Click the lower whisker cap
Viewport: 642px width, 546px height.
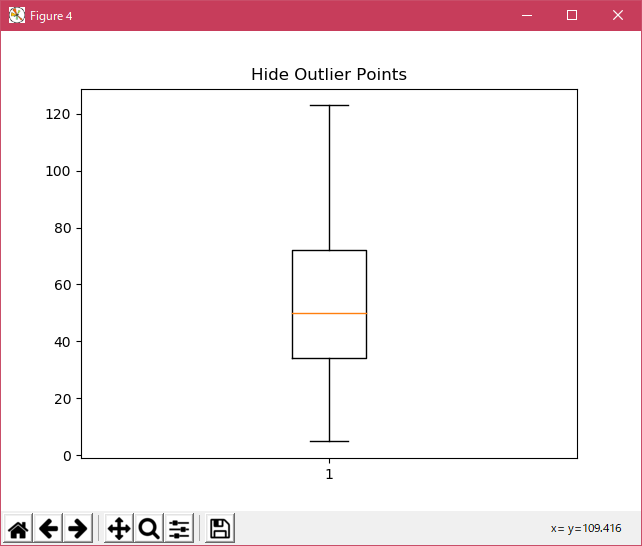coord(329,441)
